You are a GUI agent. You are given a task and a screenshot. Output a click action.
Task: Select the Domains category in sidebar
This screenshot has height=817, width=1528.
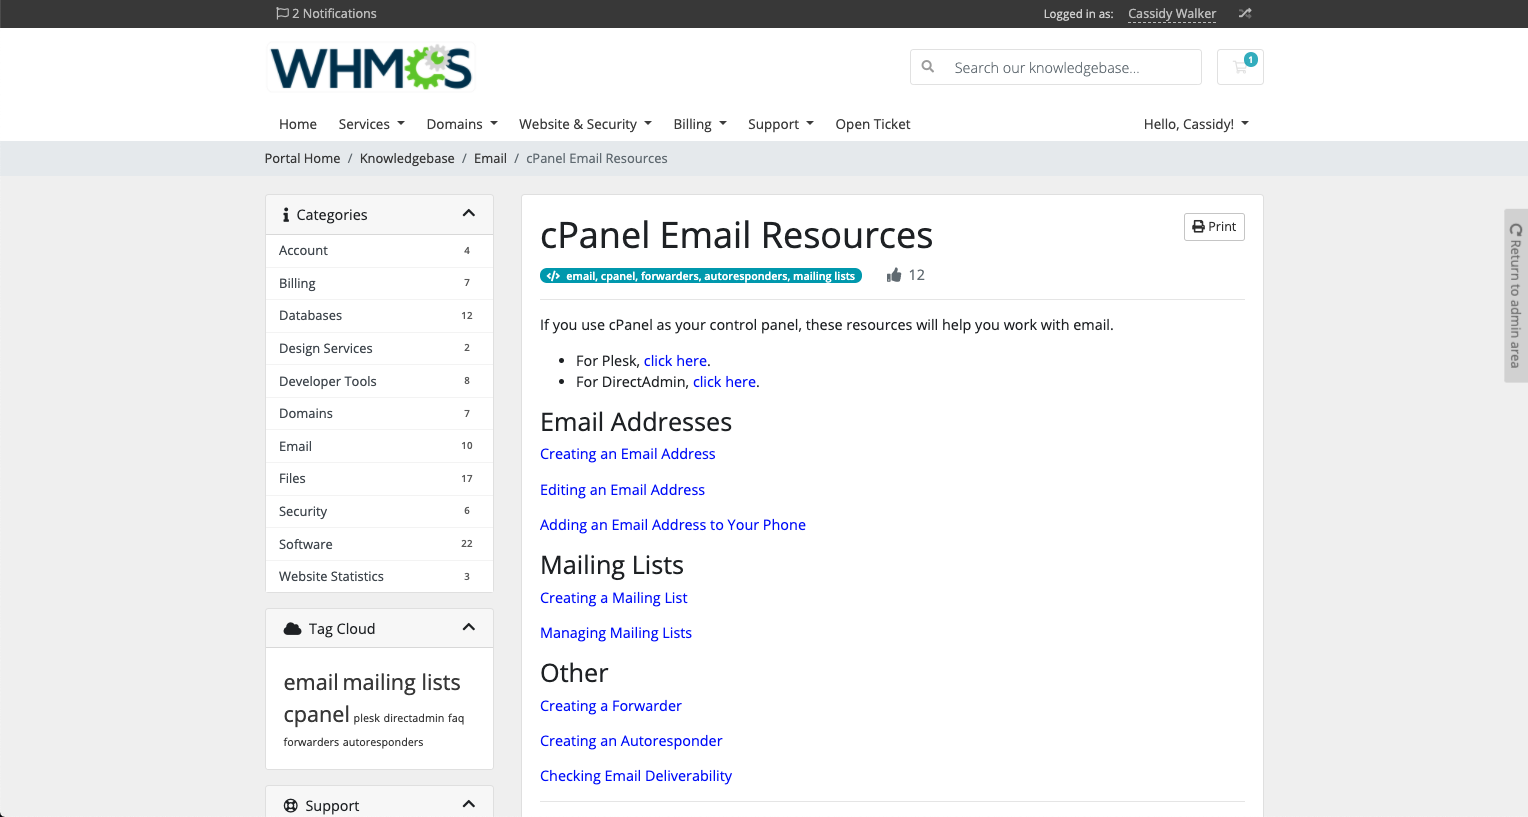(379, 414)
